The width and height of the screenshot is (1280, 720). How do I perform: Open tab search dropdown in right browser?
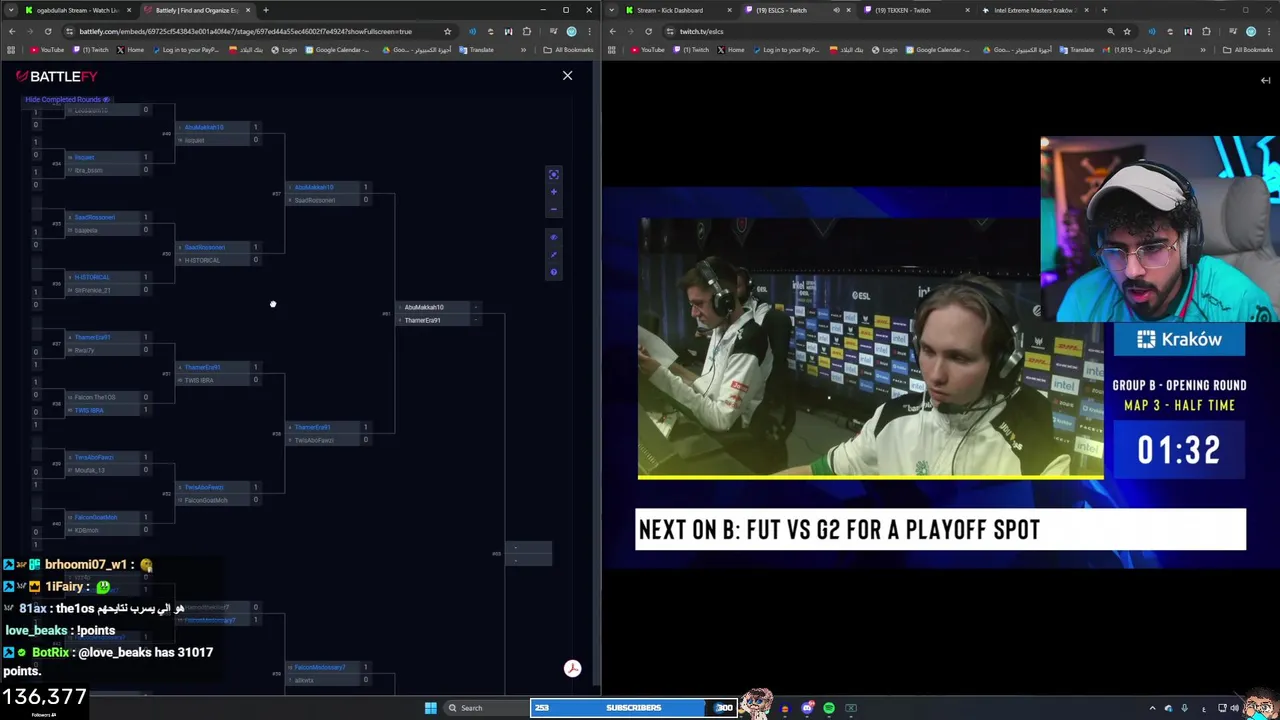(x=609, y=10)
